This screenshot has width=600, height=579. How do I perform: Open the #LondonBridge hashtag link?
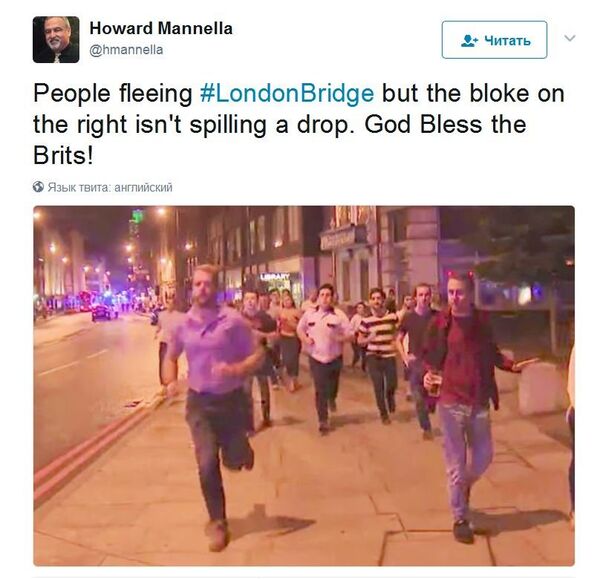(x=287, y=94)
